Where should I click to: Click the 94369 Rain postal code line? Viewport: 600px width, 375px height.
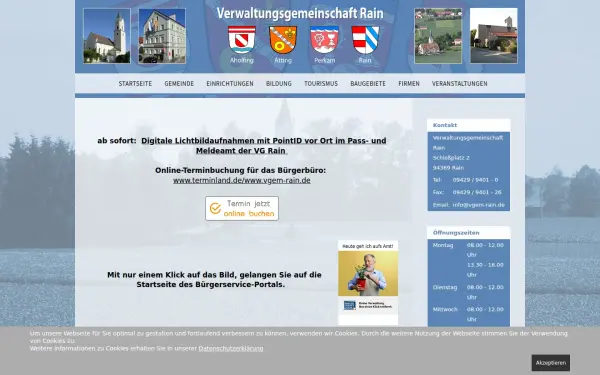coord(448,168)
